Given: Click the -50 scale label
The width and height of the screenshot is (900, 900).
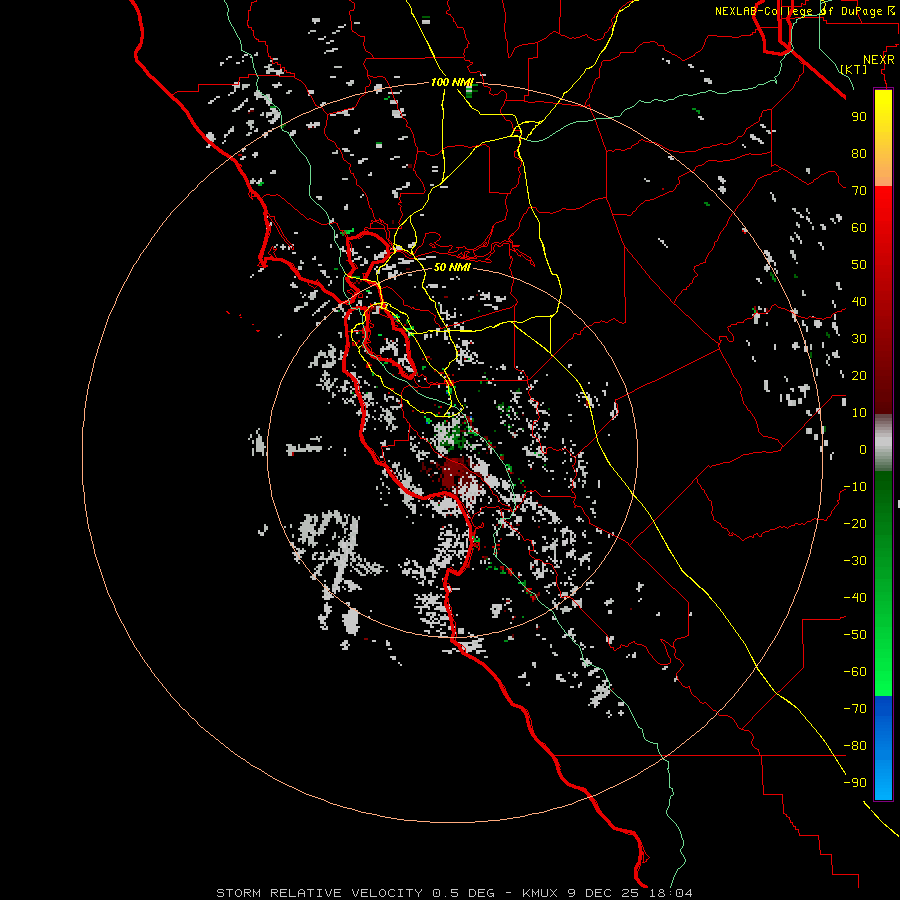Looking at the screenshot, I should tap(855, 635).
